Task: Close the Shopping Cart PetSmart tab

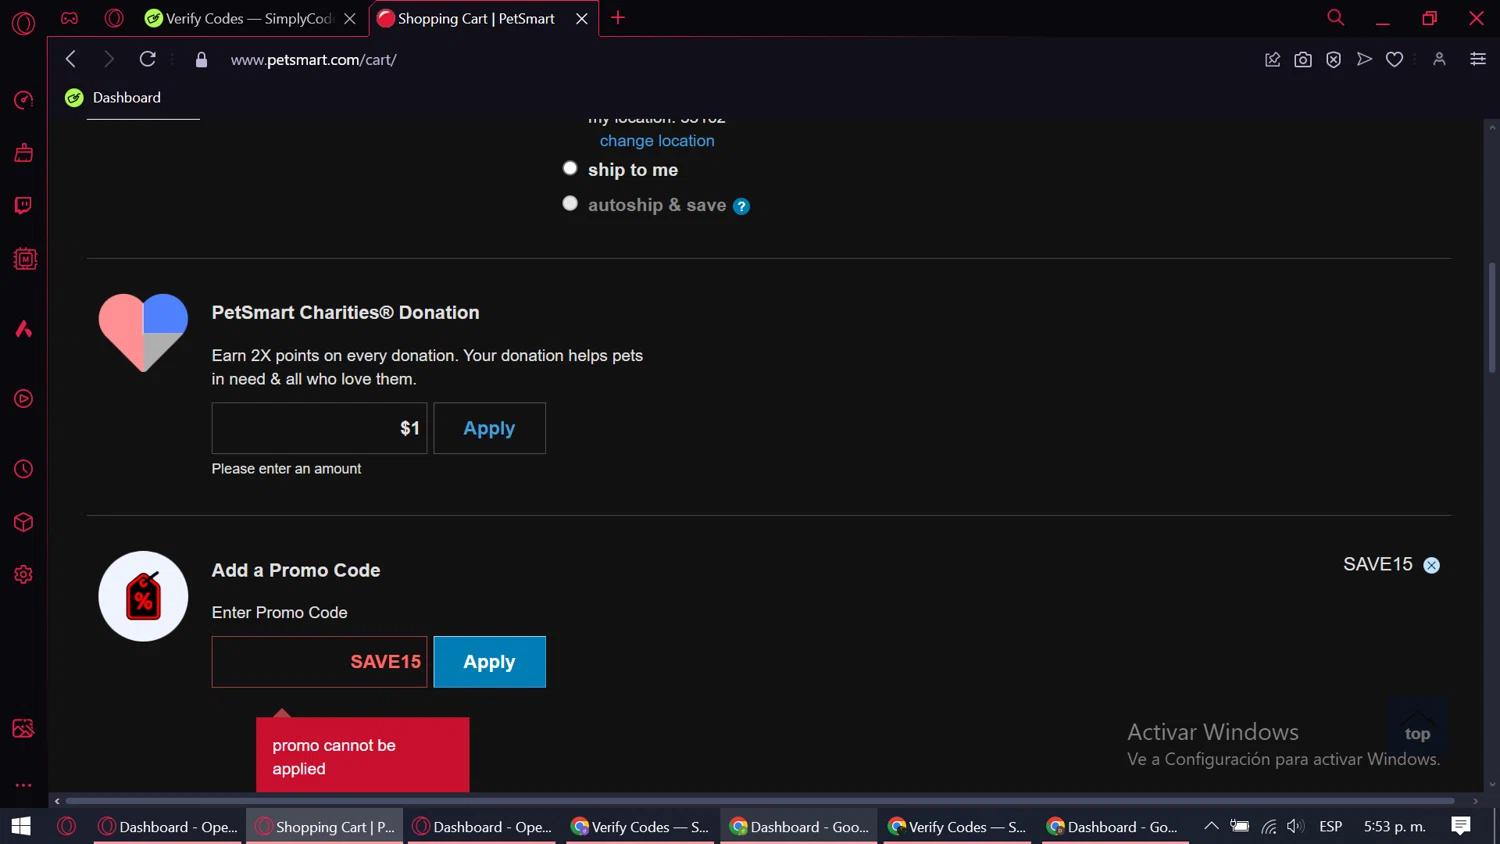Action: [x=582, y=18]
